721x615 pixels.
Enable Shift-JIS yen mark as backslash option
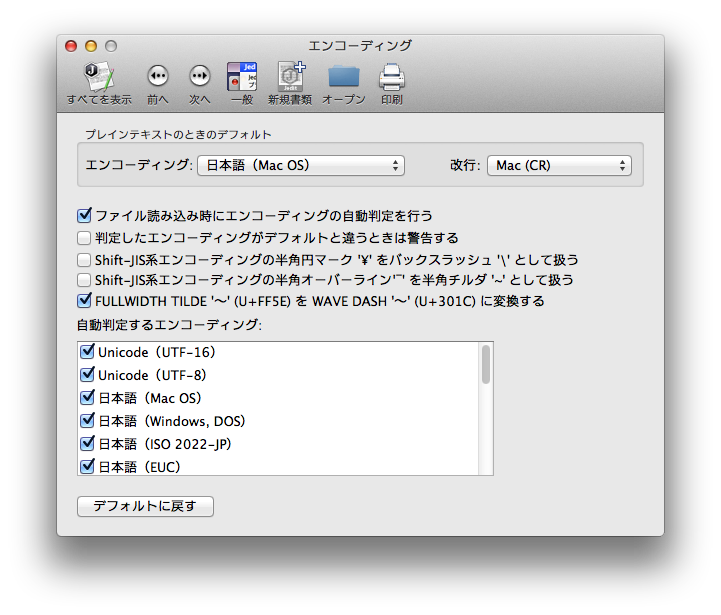tap(84, 260)
